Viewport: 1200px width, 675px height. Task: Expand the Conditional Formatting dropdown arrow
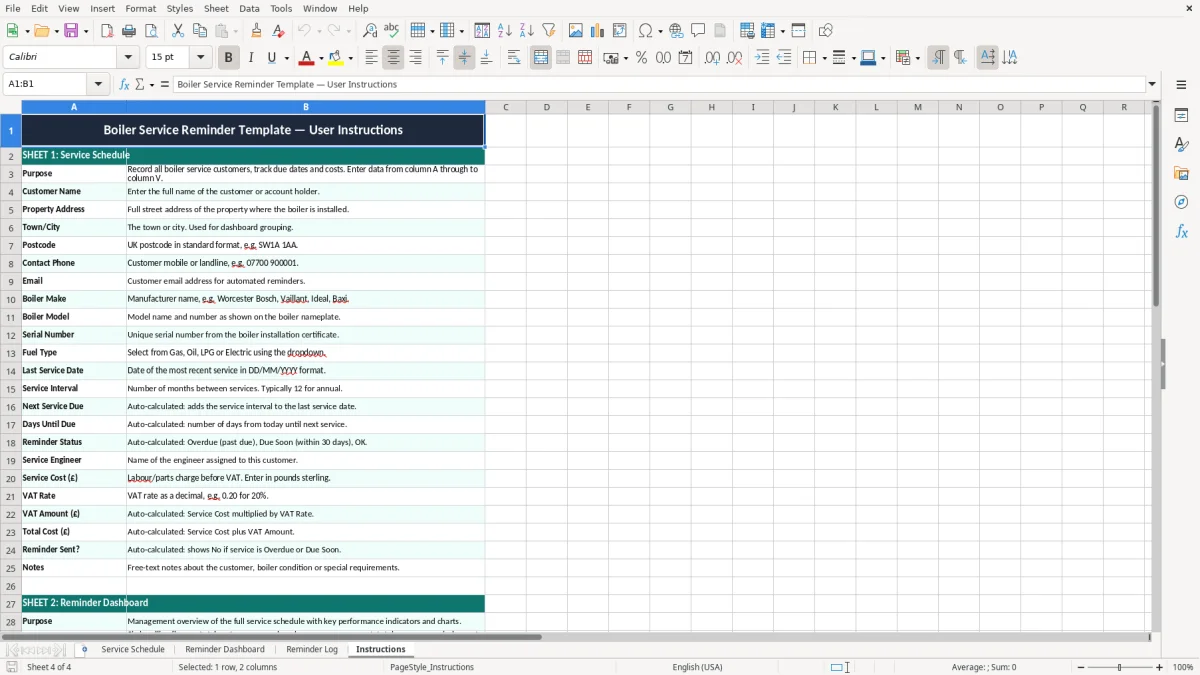click(x=917, y=58)
